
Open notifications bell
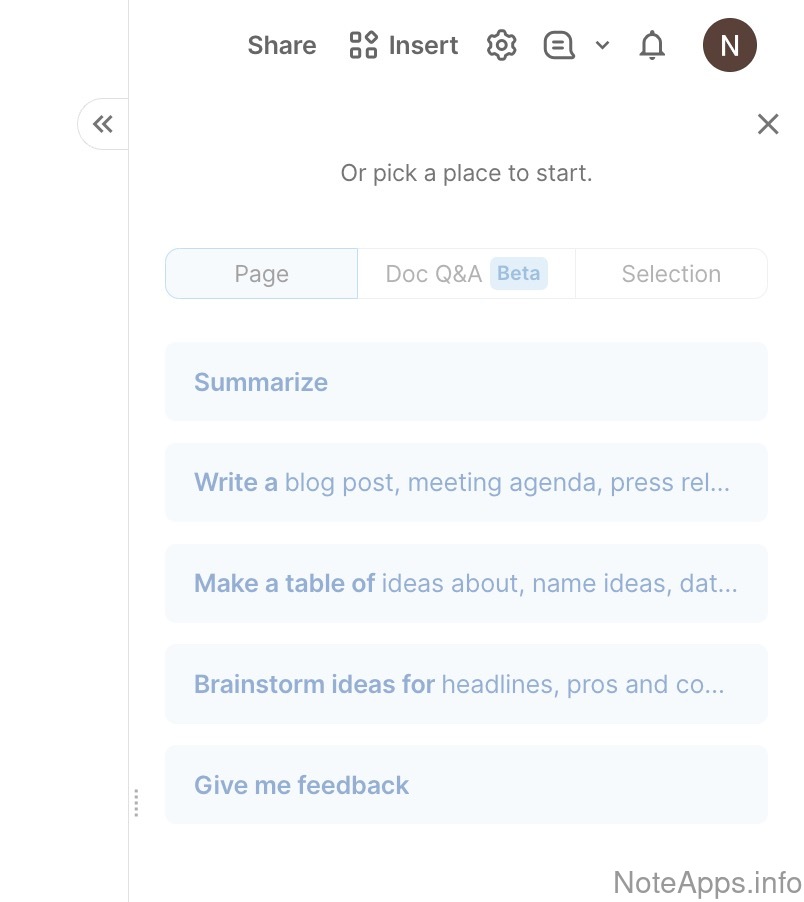(652, 45)
